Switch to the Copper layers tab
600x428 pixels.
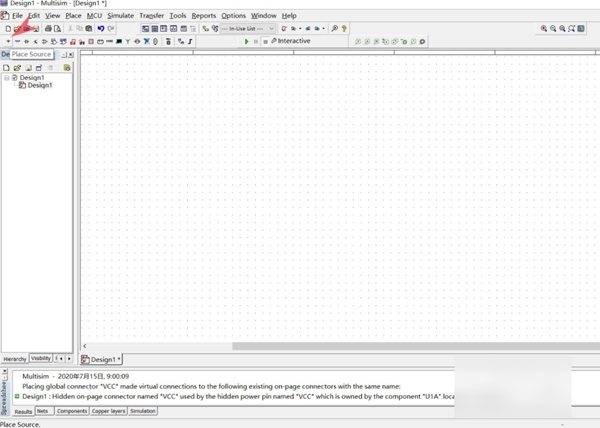click(x=108, y=411)
